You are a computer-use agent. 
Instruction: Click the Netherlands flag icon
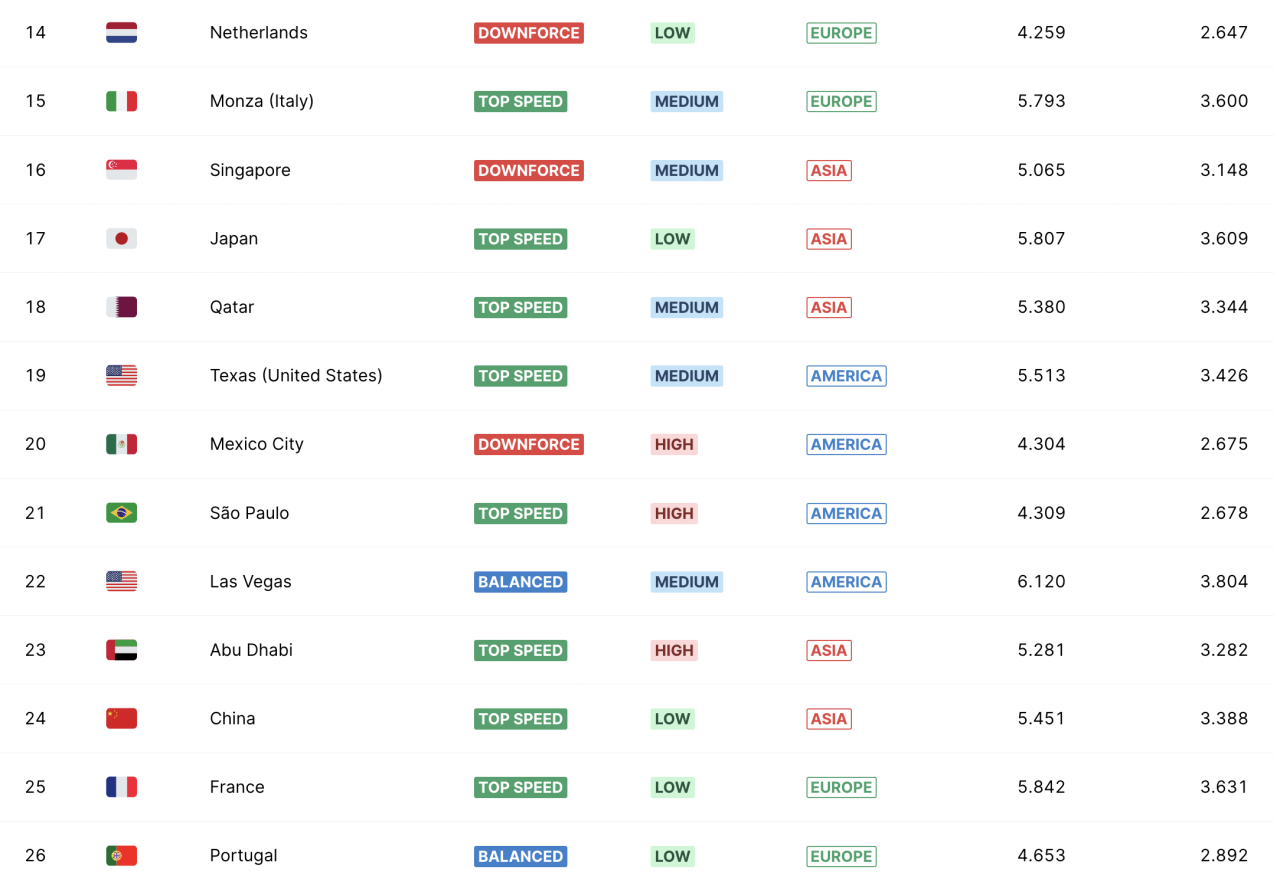click(121, 33)
